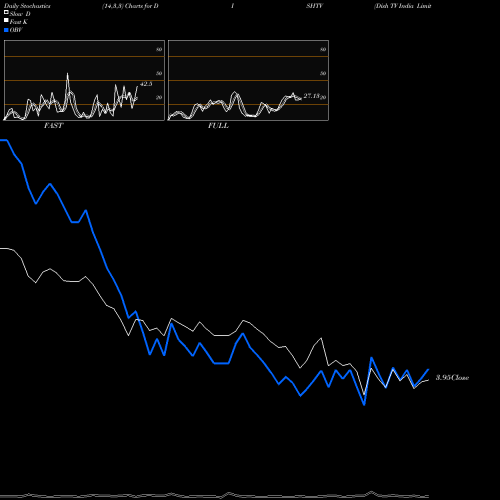Viewport: 500px width, 500px height.
Task: Click the 50 level label in FAST chart
Action: [x=159, y=73]
